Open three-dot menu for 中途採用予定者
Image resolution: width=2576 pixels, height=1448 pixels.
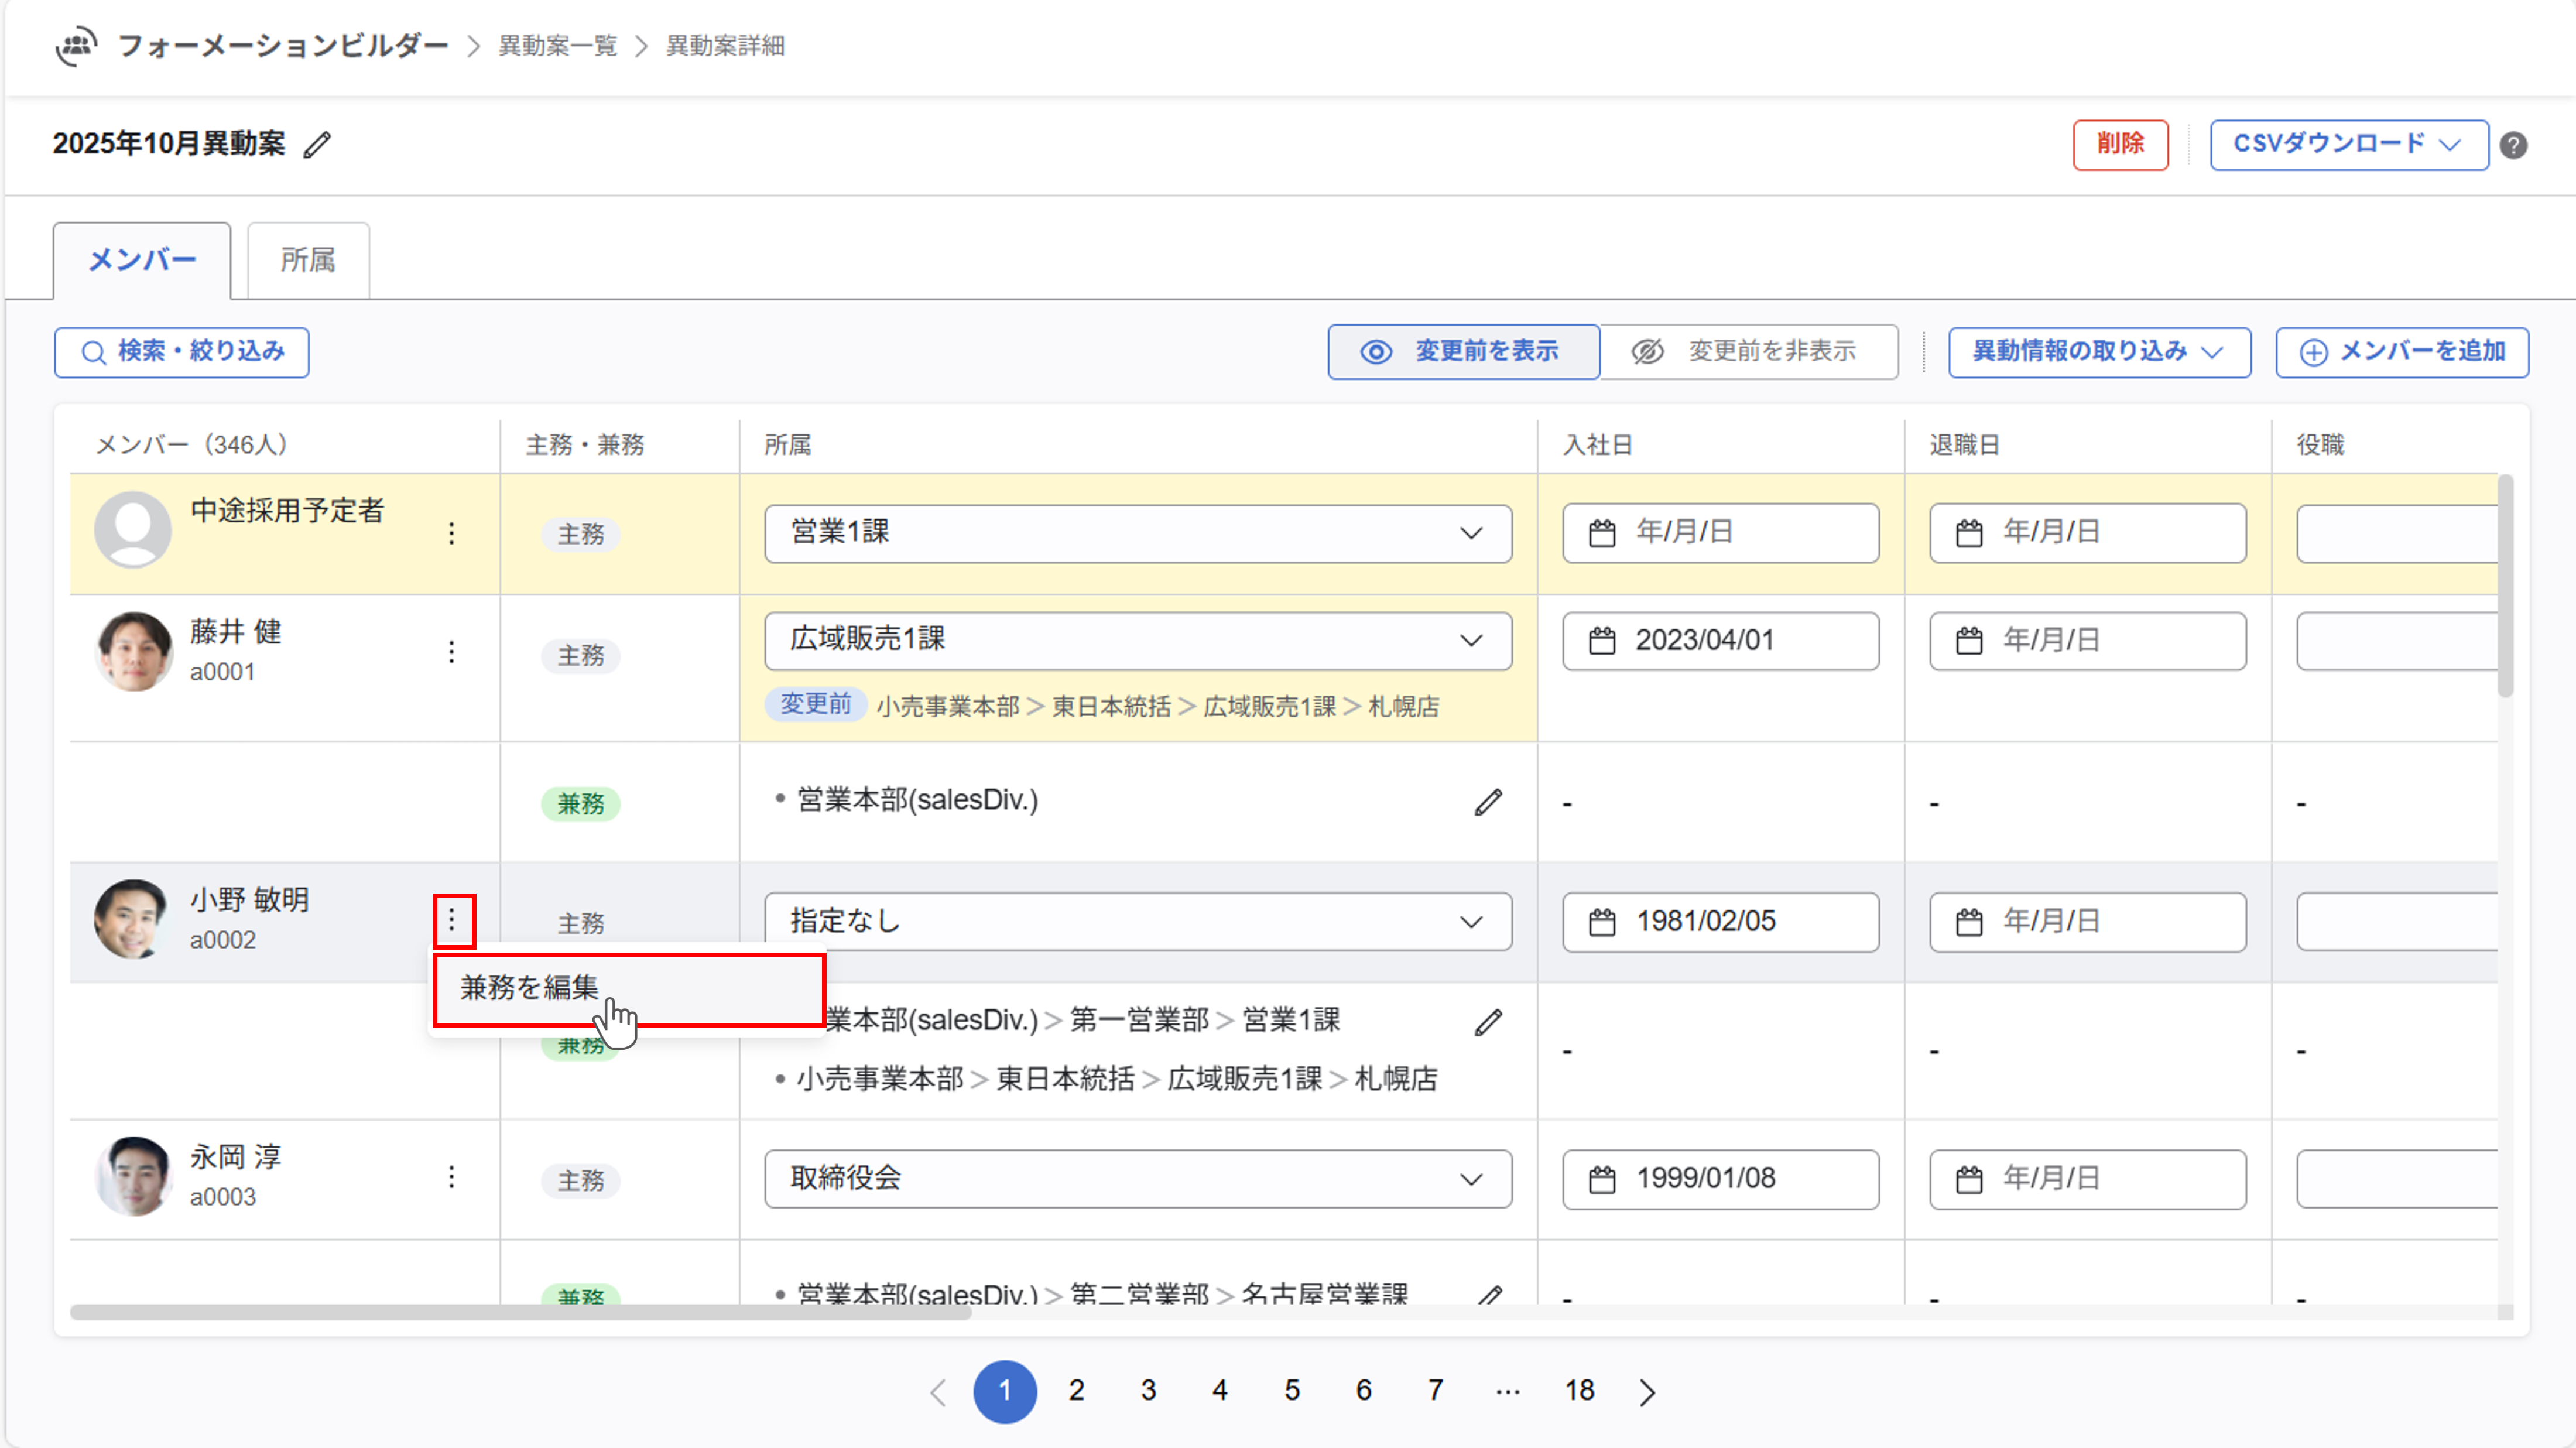click(452, 533)
